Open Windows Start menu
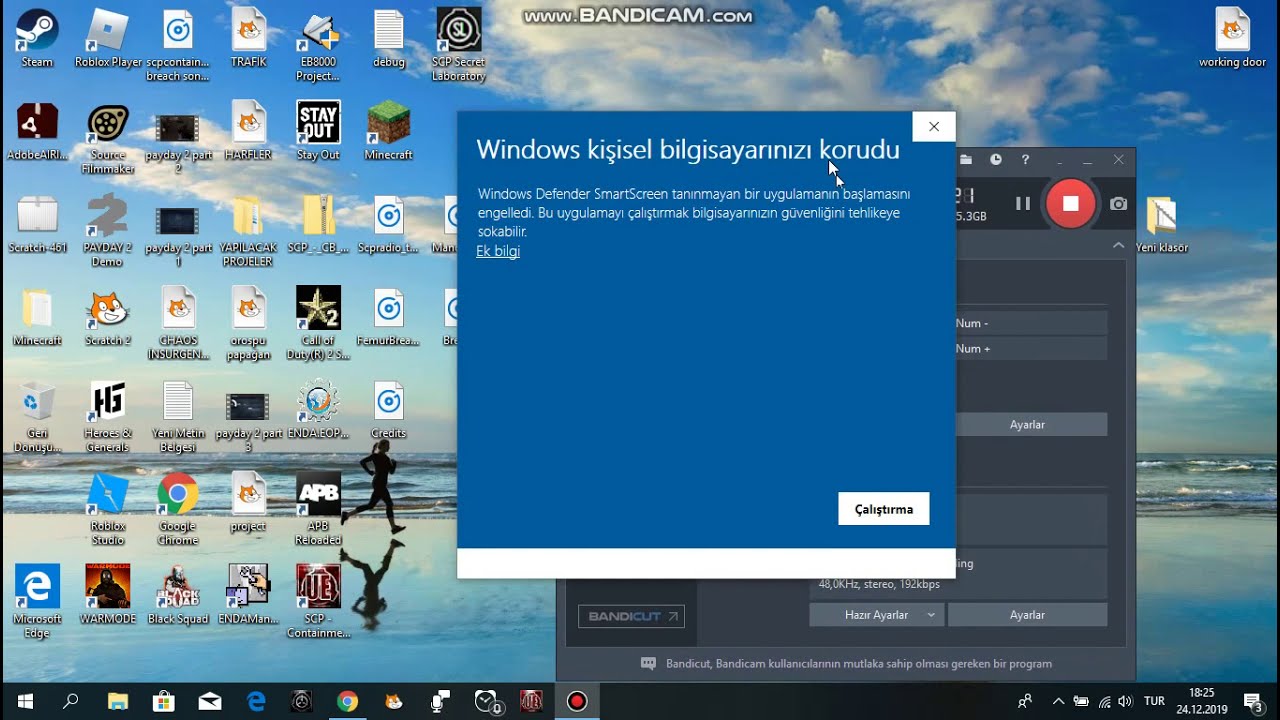The width and height of the screenshot is (1280, 720). 24,701
